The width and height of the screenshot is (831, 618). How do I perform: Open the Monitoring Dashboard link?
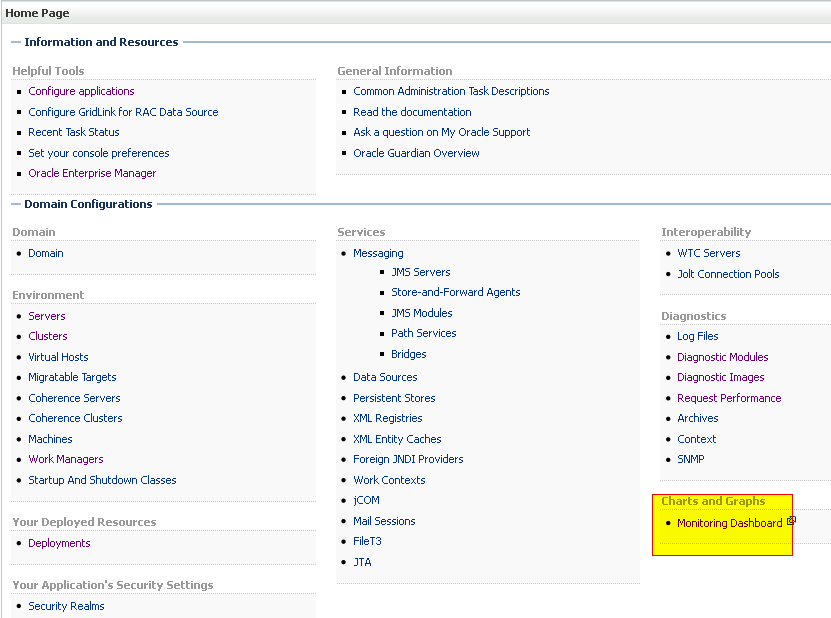click(x=729, y=523)
